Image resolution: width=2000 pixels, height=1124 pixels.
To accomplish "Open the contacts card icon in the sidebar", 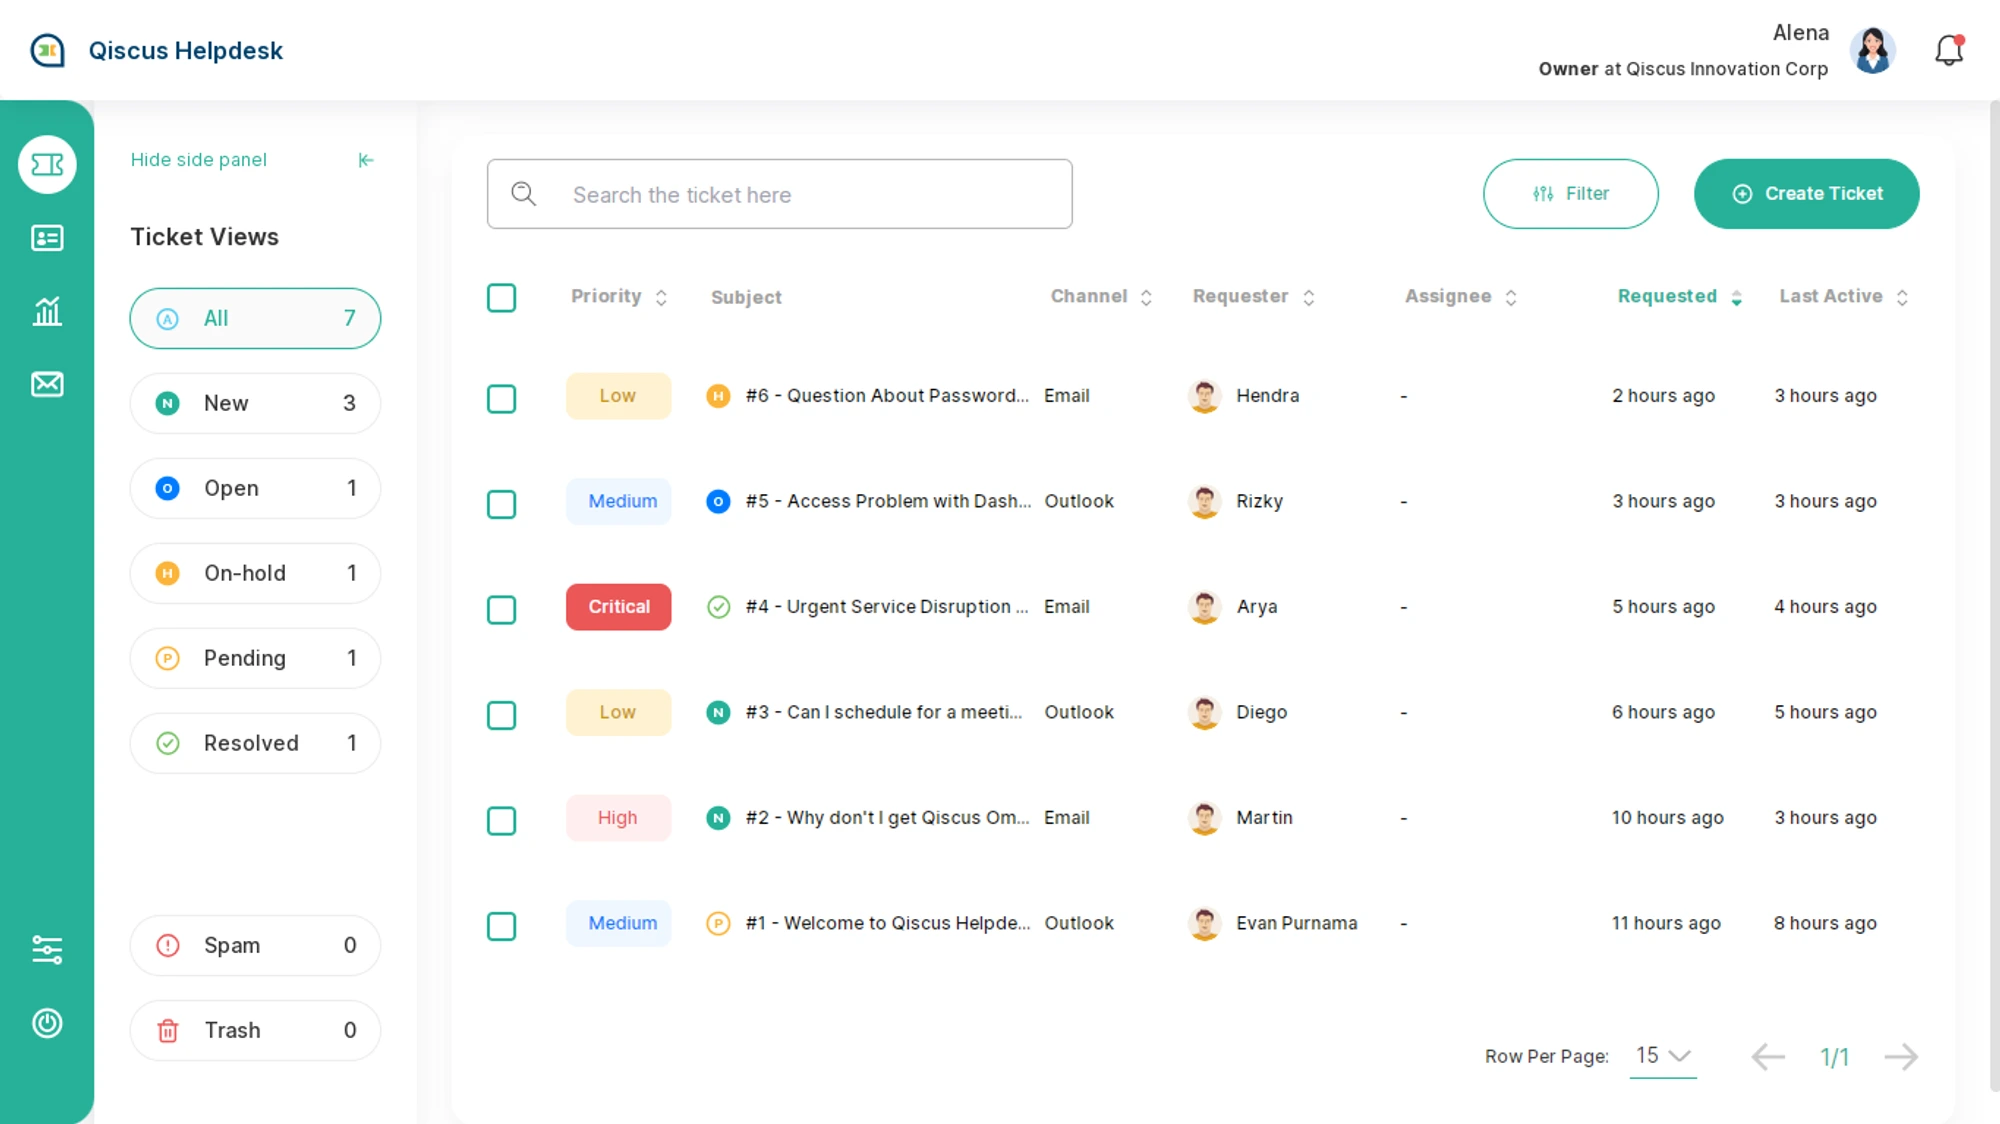I will click(47, 238).
